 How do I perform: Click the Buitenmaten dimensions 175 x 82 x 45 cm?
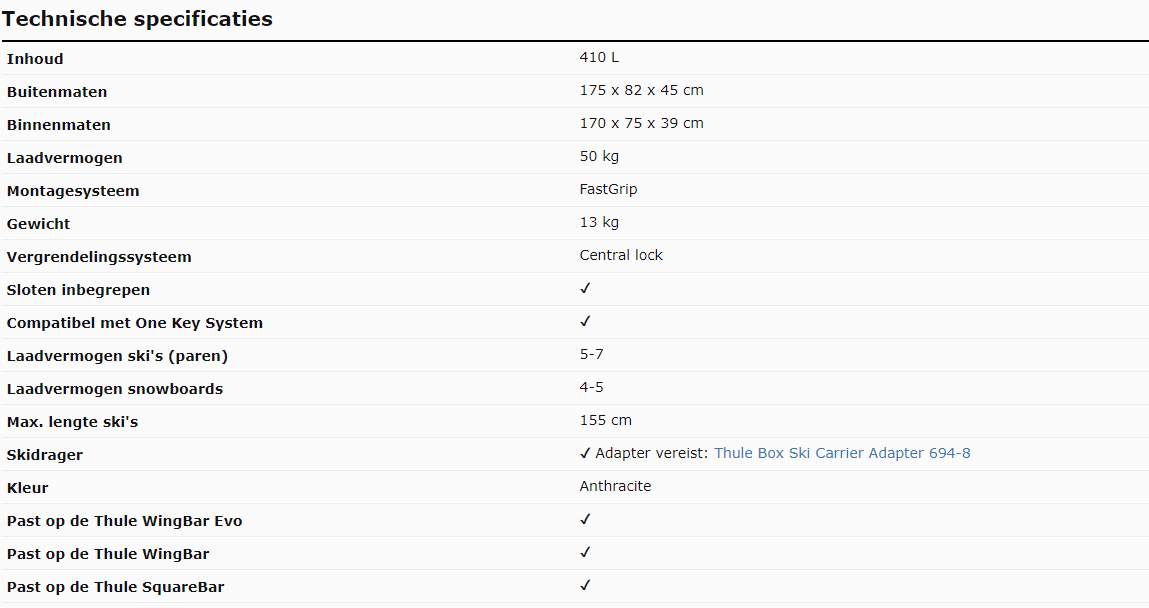(642, 90)
